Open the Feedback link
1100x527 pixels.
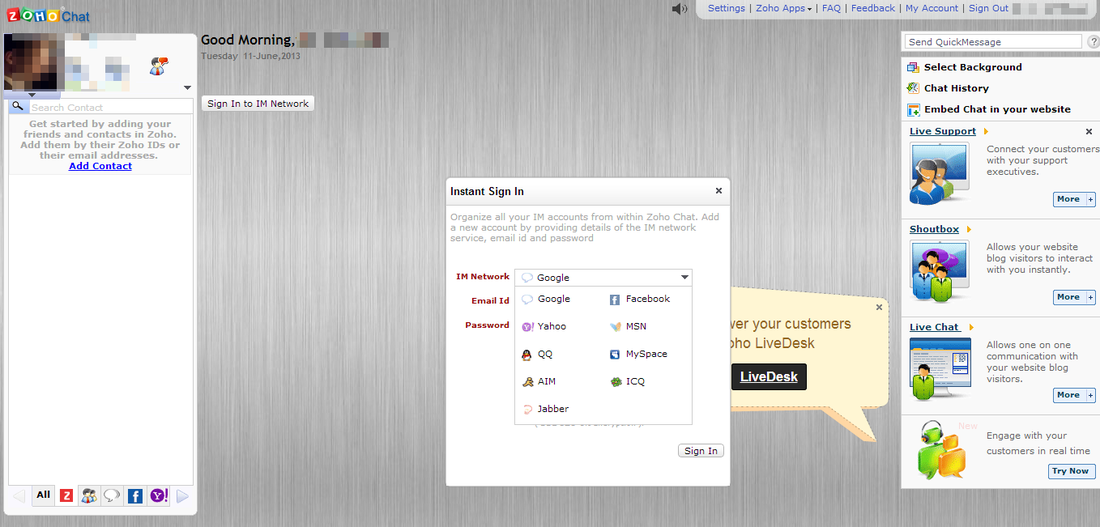(873, 8)
